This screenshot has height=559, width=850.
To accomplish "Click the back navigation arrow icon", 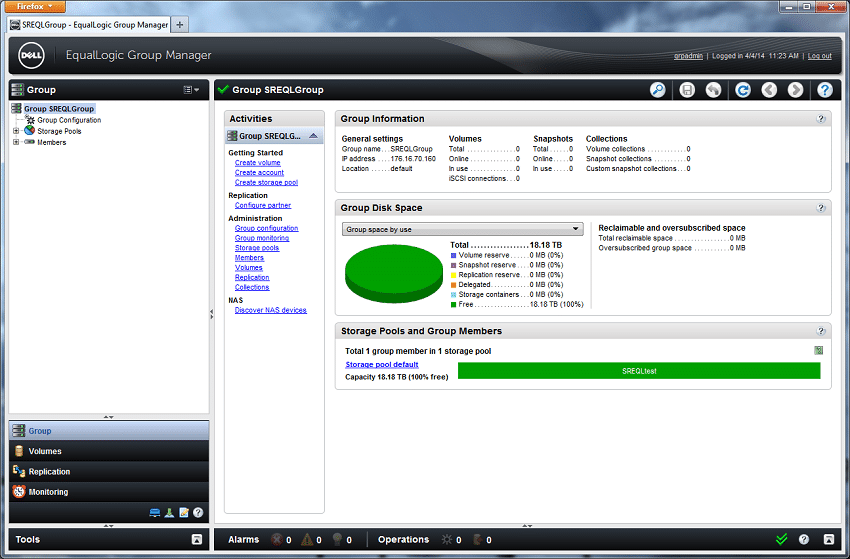I will pos(769,90).
